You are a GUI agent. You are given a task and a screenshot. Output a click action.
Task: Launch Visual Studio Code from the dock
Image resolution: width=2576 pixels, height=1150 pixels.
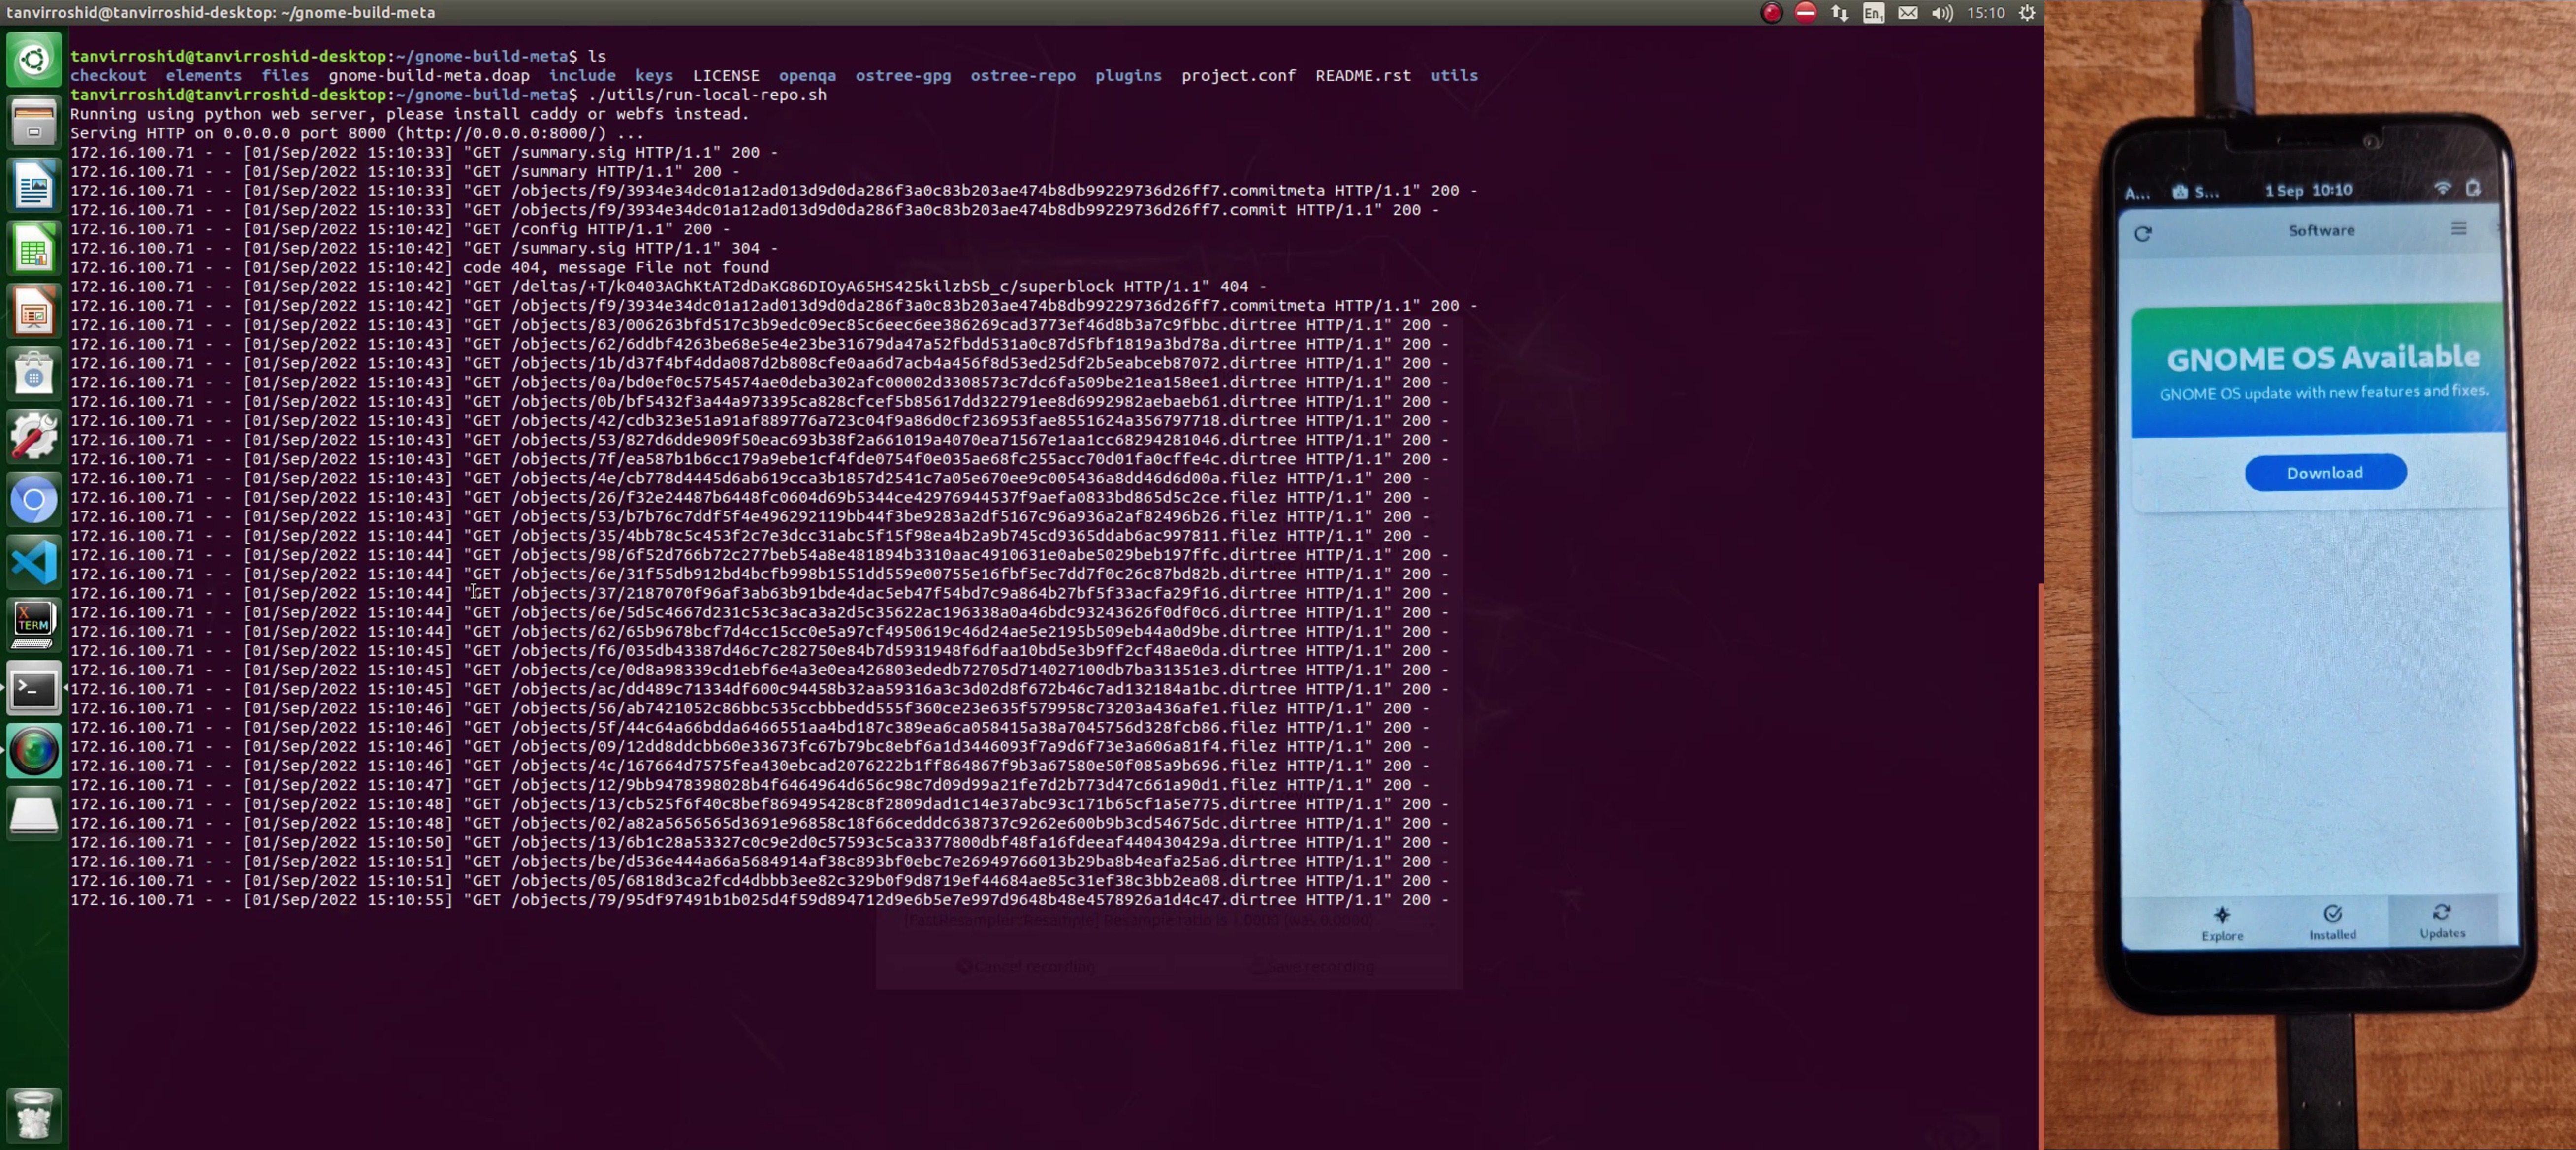click(x=34, y=563)
